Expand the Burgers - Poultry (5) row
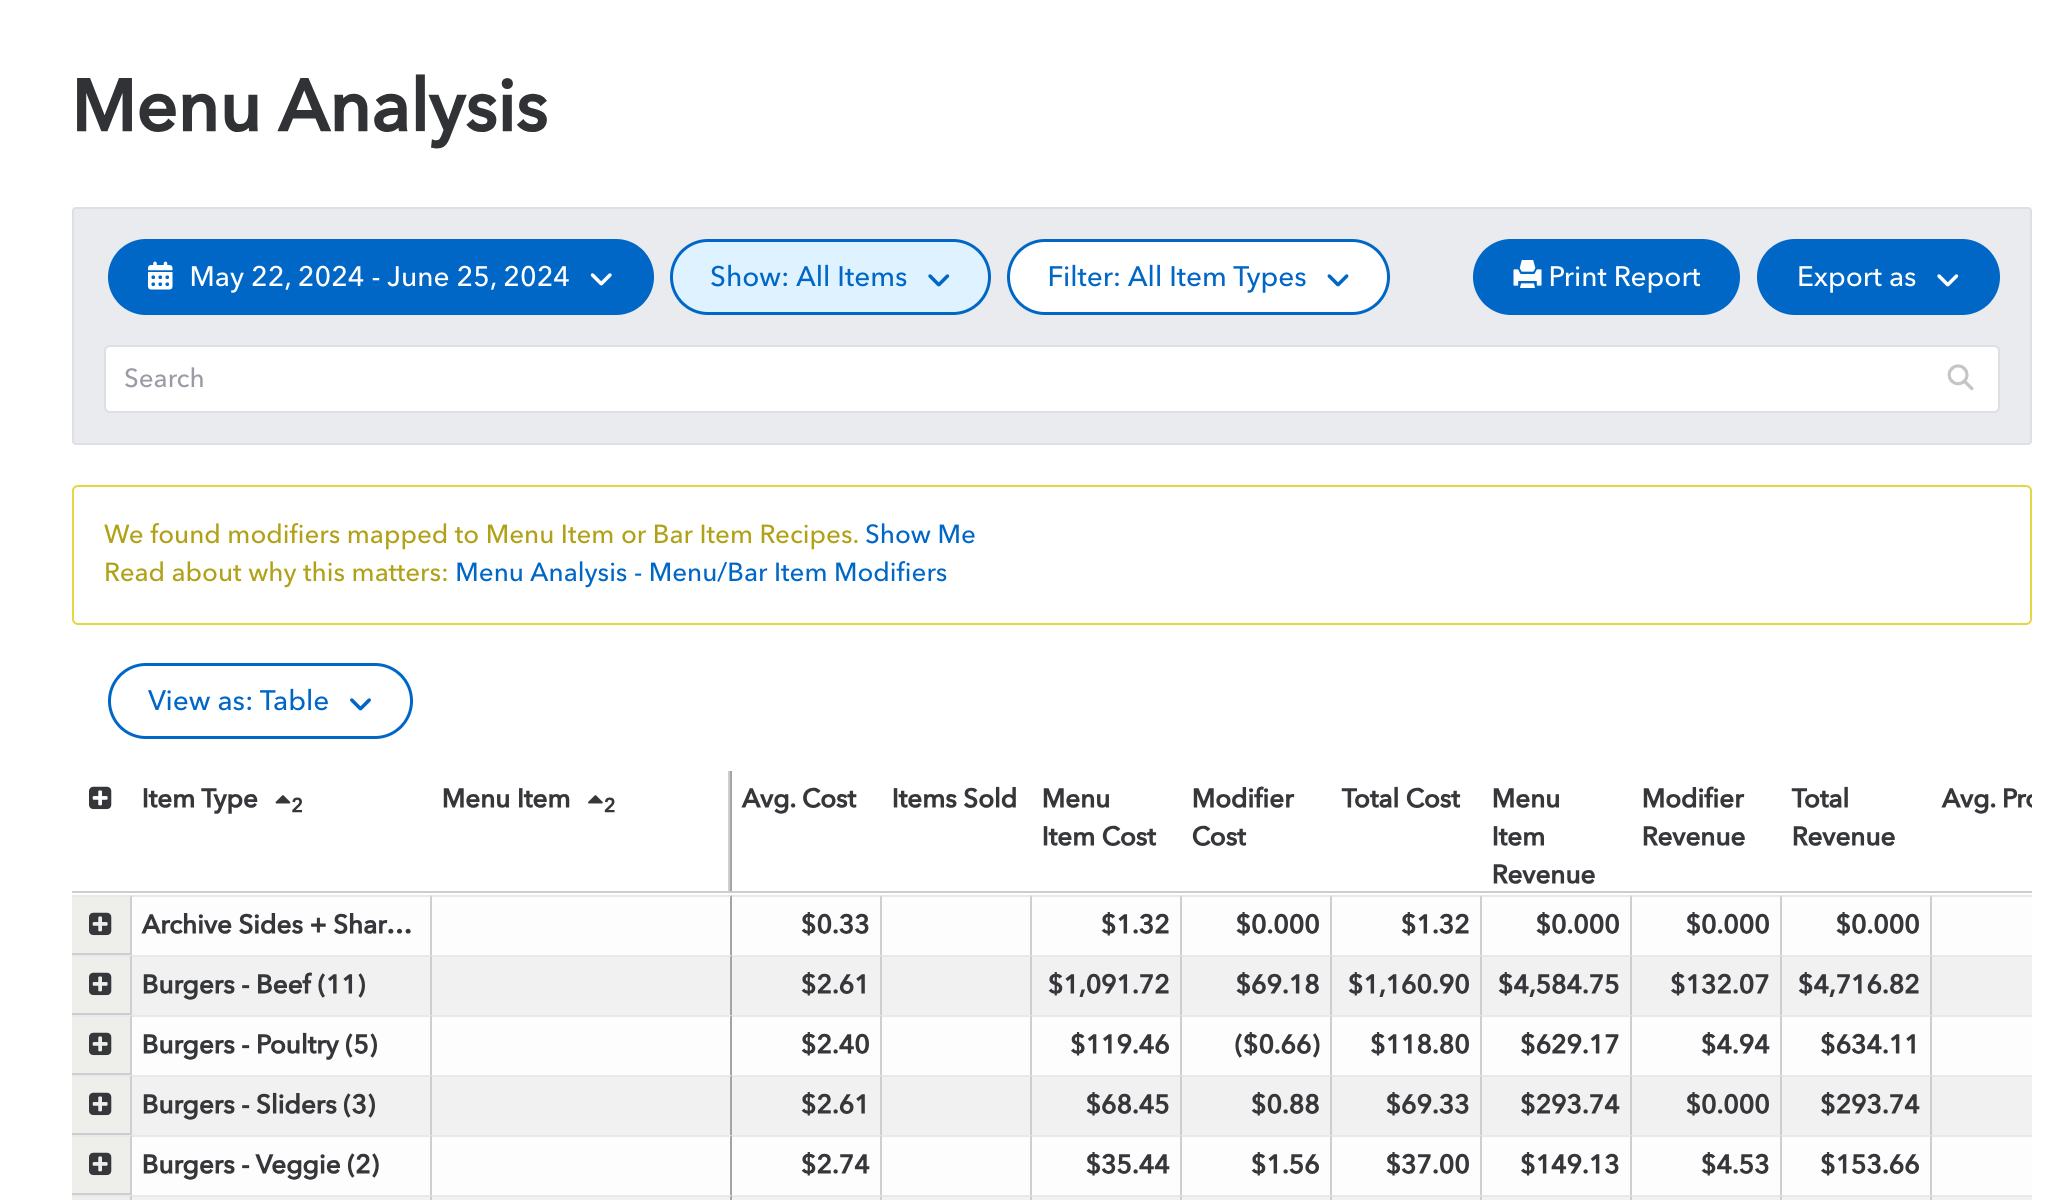This screenshot has width=2070, height=1200. pyautogui.click(x=100, y=1044)
